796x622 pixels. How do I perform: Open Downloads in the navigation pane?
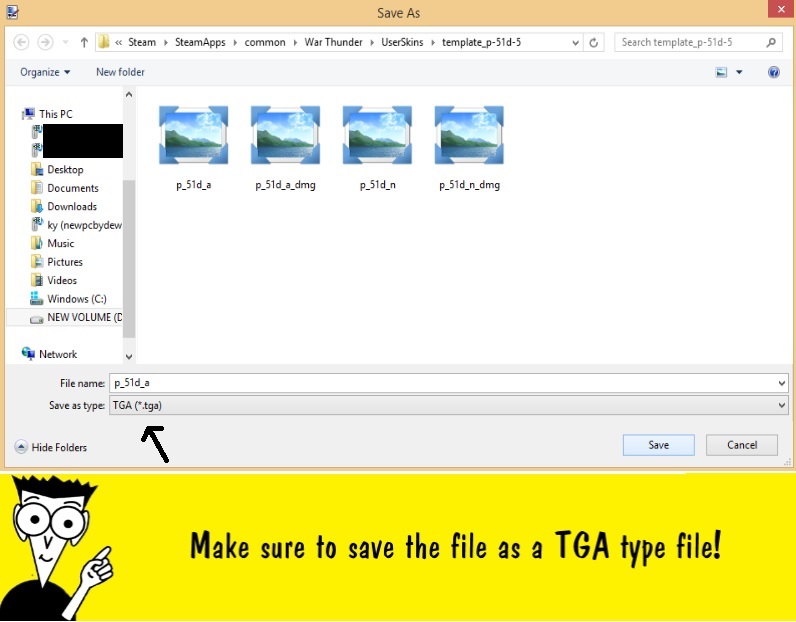click(x=72, y=207)
